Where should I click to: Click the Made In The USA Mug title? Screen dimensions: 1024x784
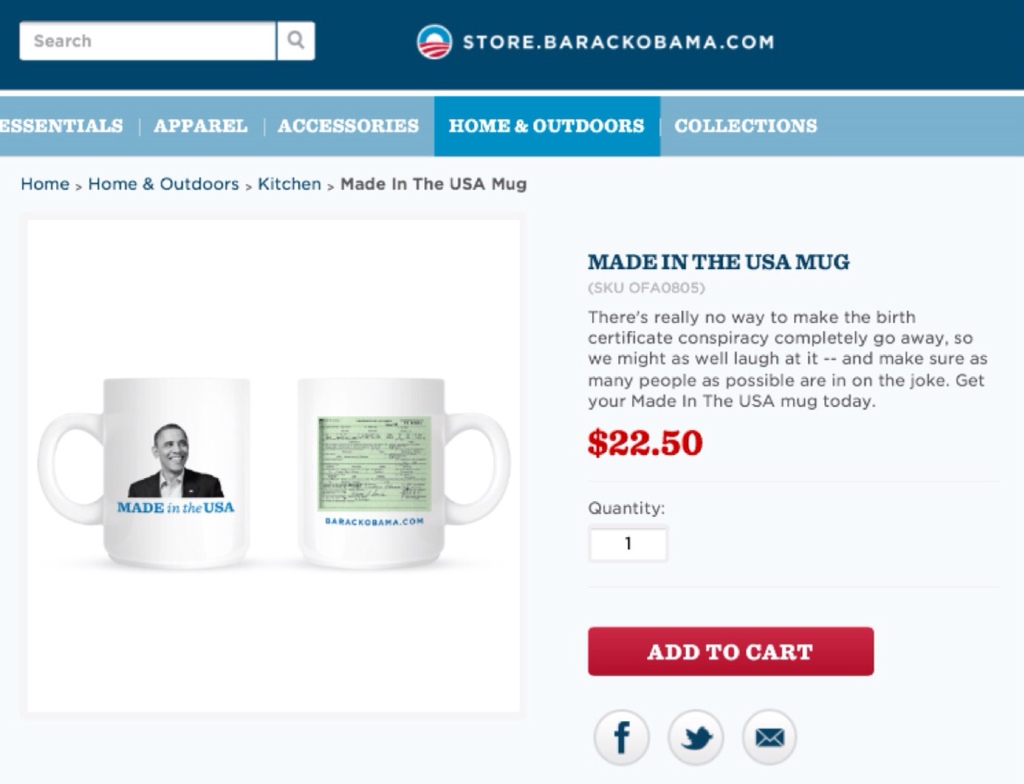(x=718, y=262)
